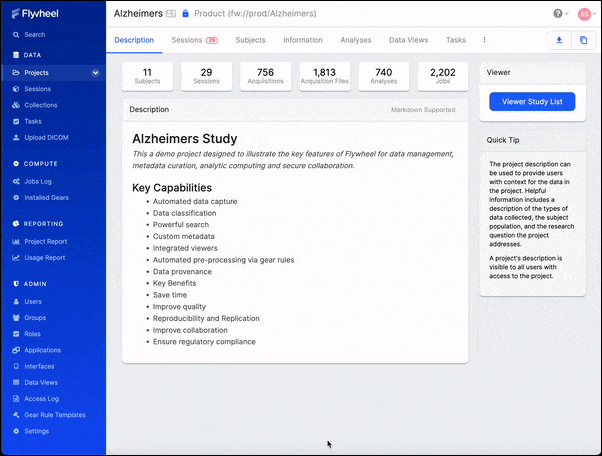Click the Data Views table icon in sidebar

tap(16, 382)
